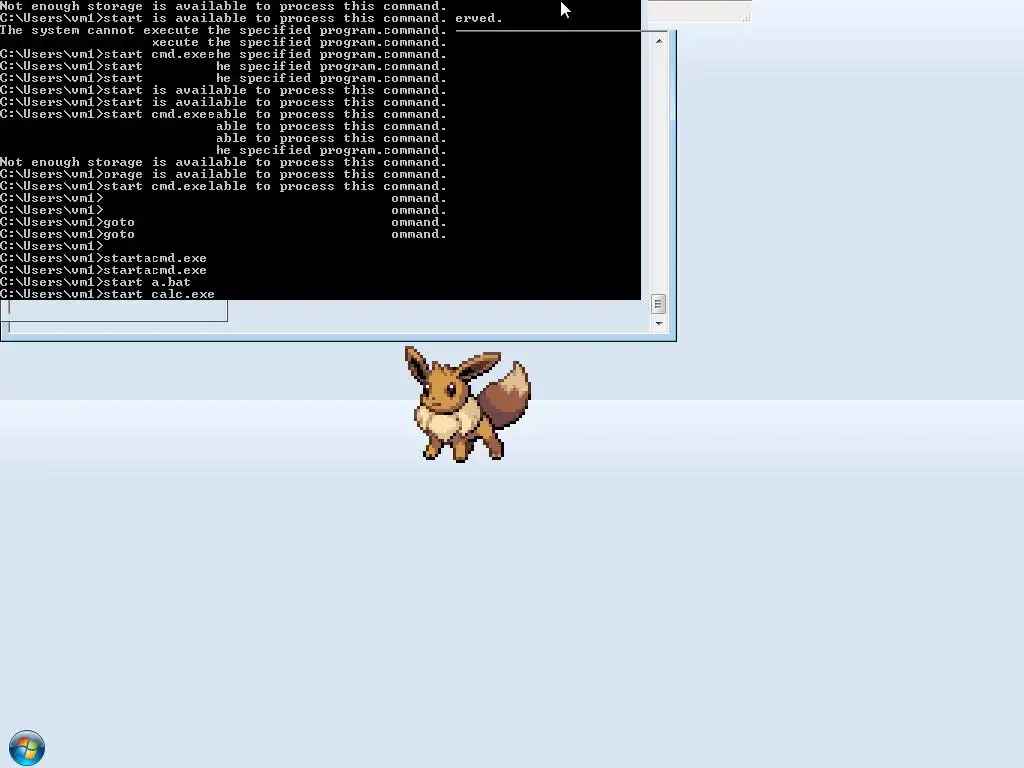This screenshot has width=1024, height=768.
Task: Open the Windows Start orb
Action: point(27,748)
